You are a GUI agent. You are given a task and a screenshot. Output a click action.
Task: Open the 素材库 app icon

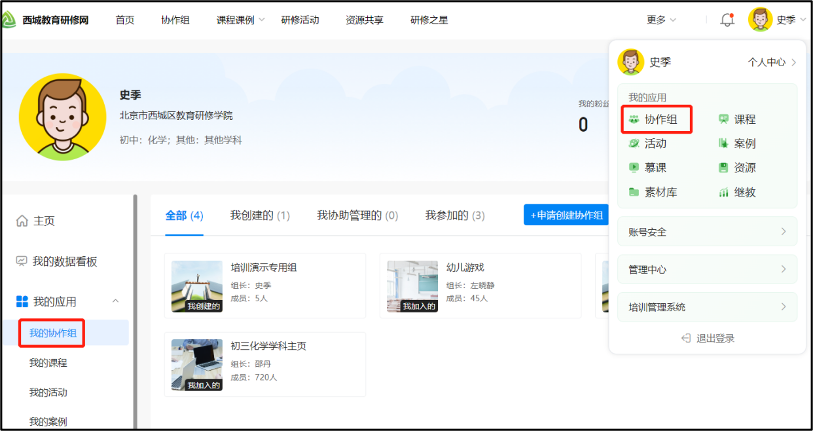coord(634,192)
